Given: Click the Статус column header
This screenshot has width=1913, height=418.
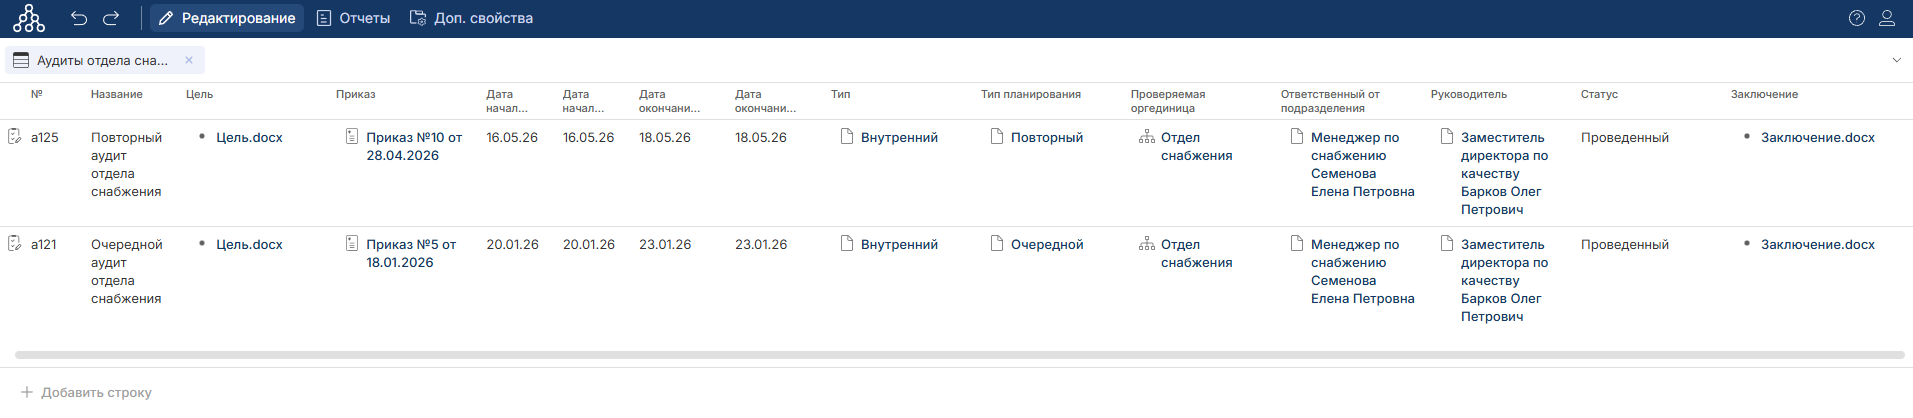Looking at the screenshot, I should 1599,94.
